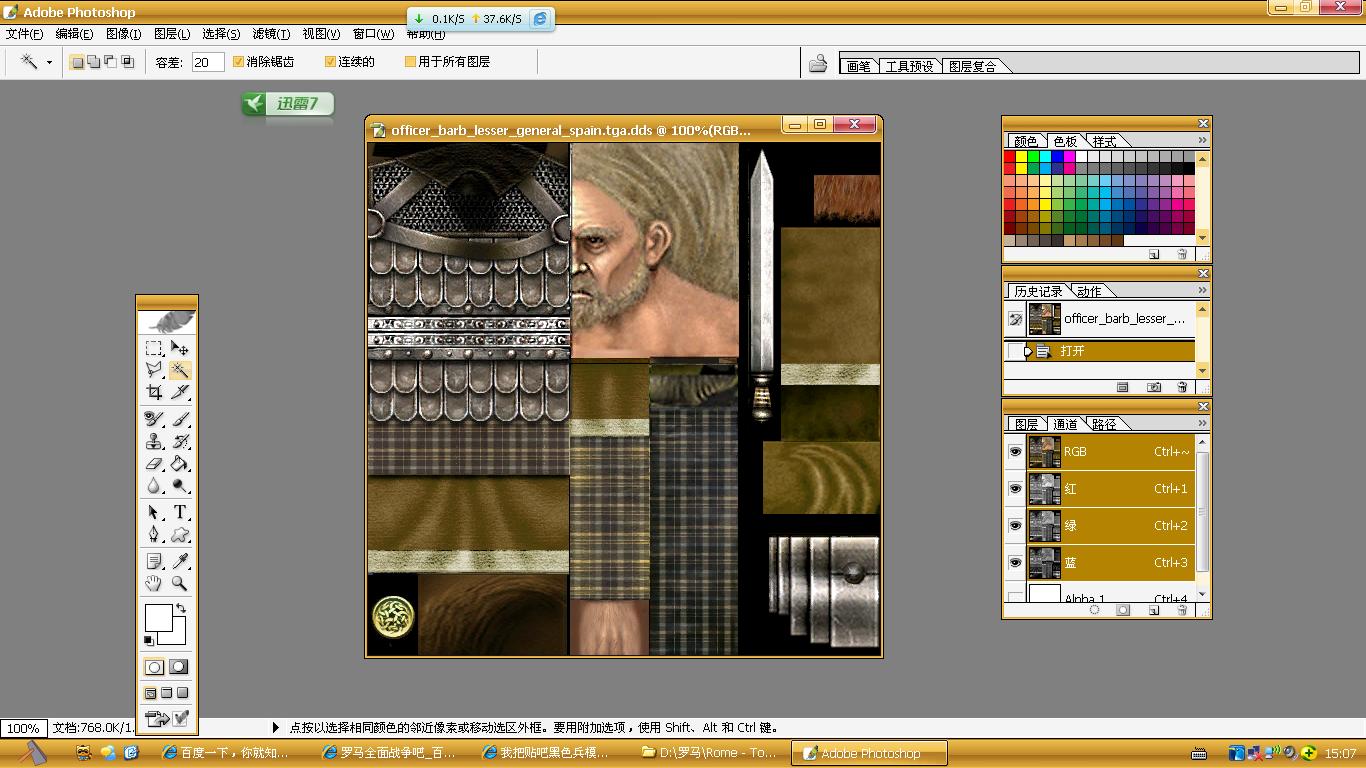
Task: Open the 罗马全面战争吧 taskbar window
Action: click(x=390, y=753)
